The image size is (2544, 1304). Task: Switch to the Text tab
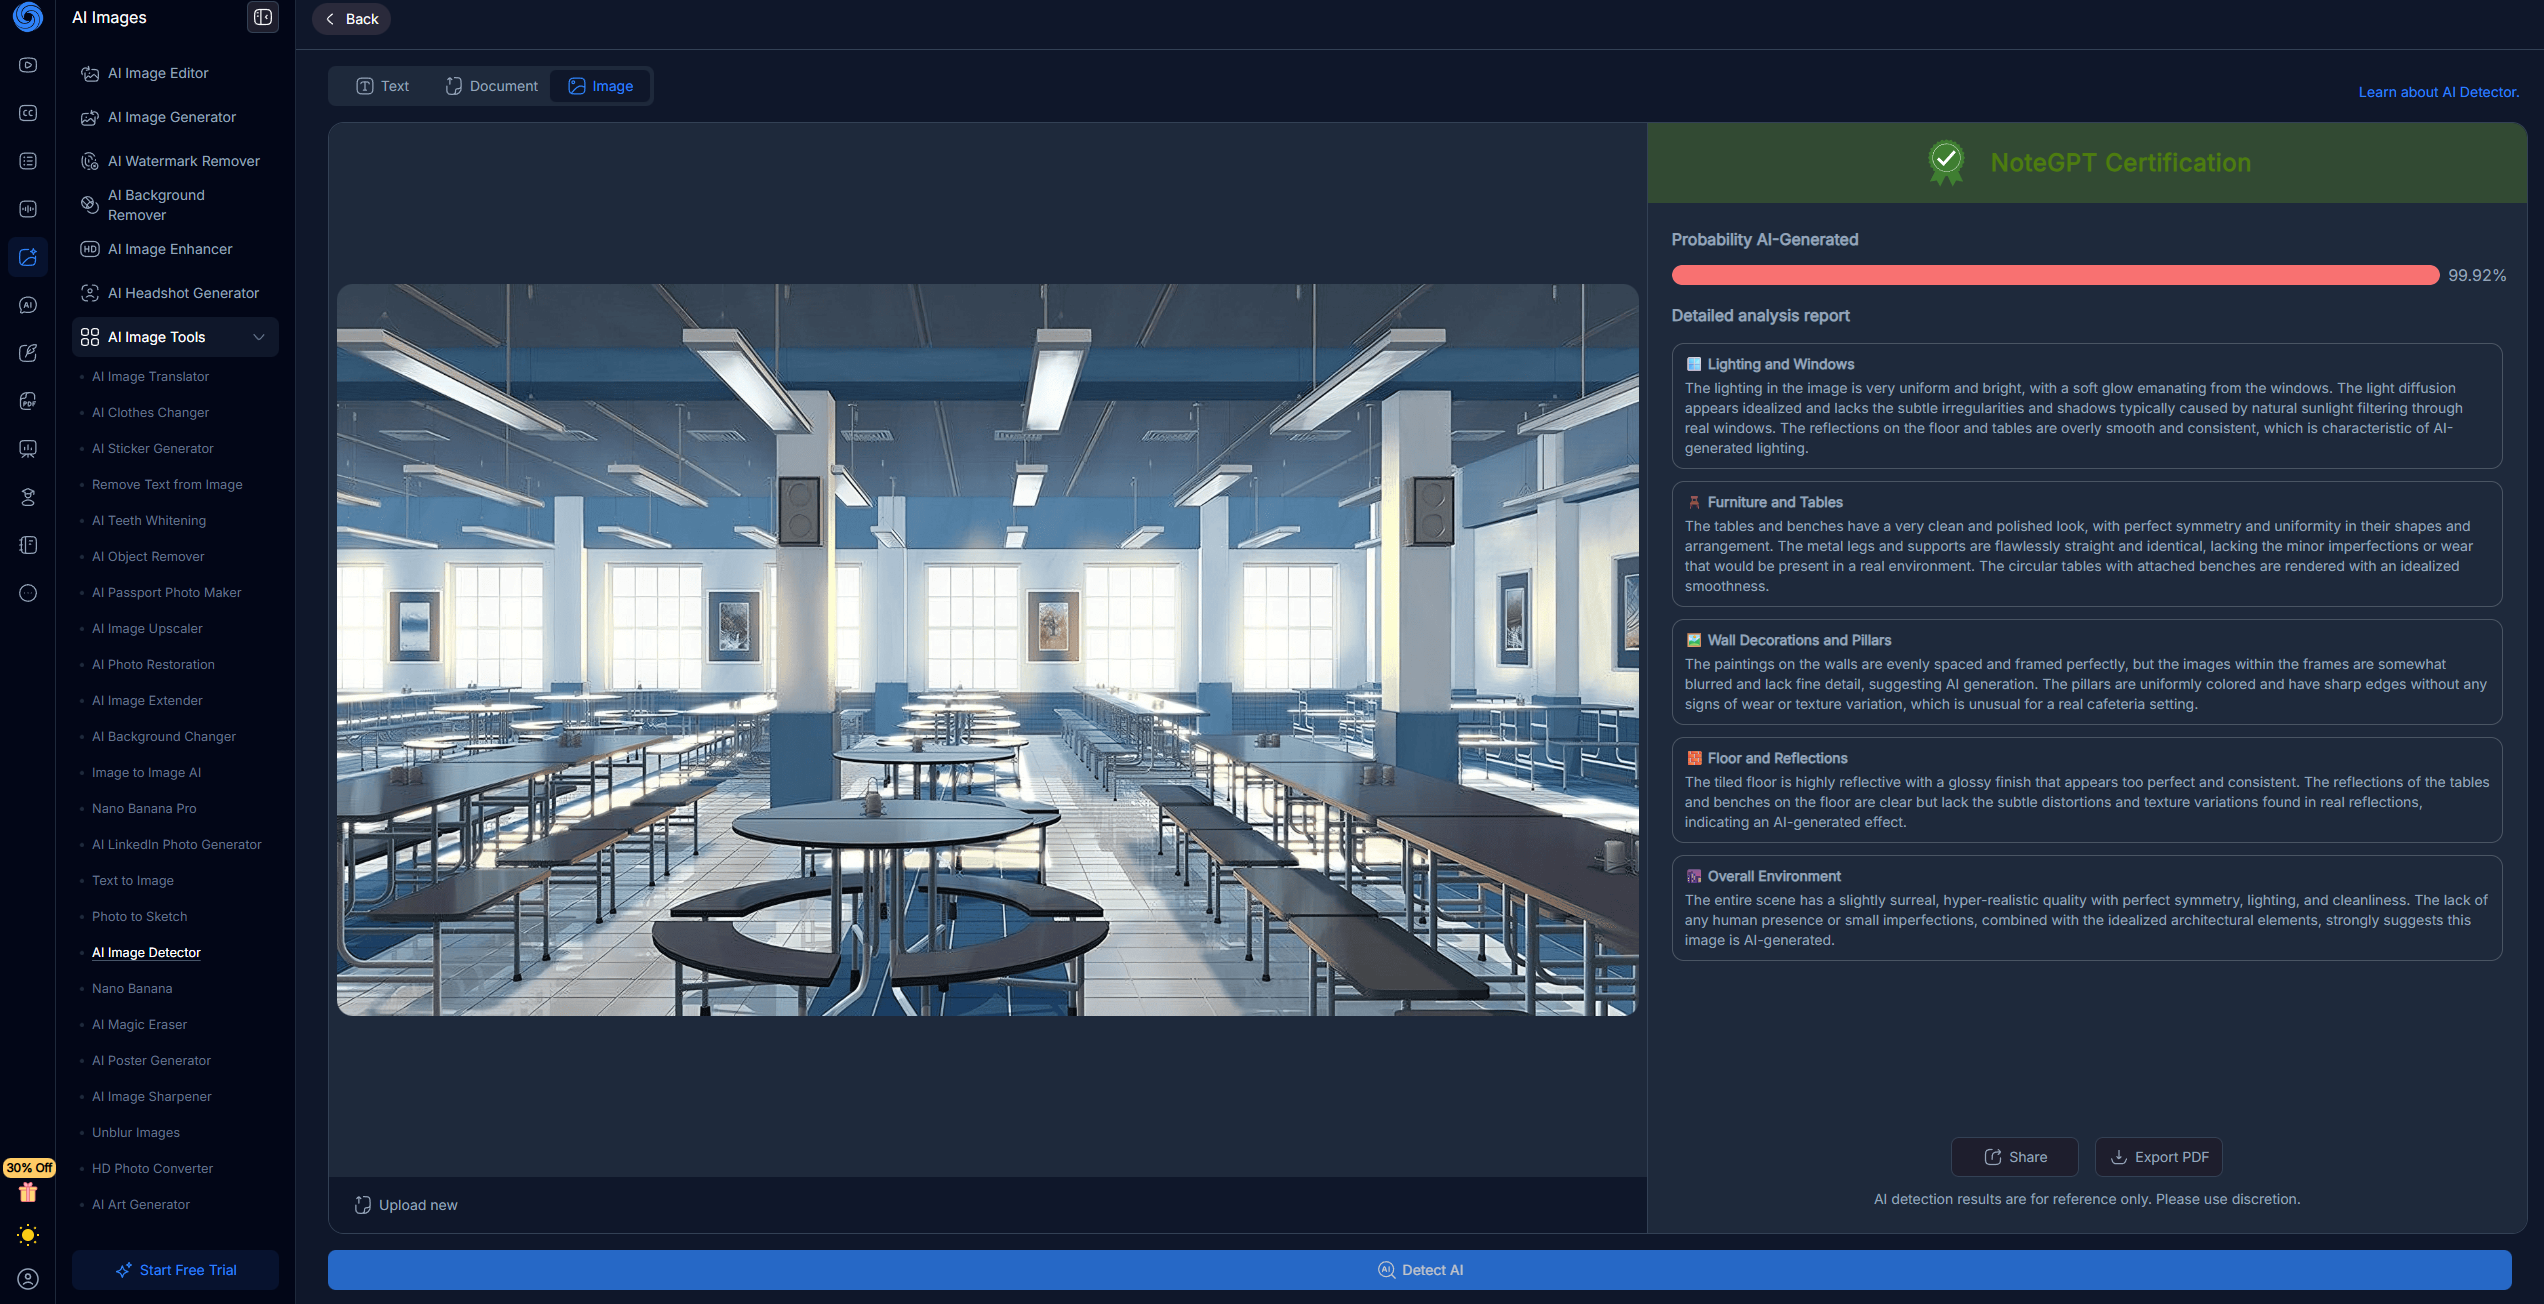click(383, 86)
